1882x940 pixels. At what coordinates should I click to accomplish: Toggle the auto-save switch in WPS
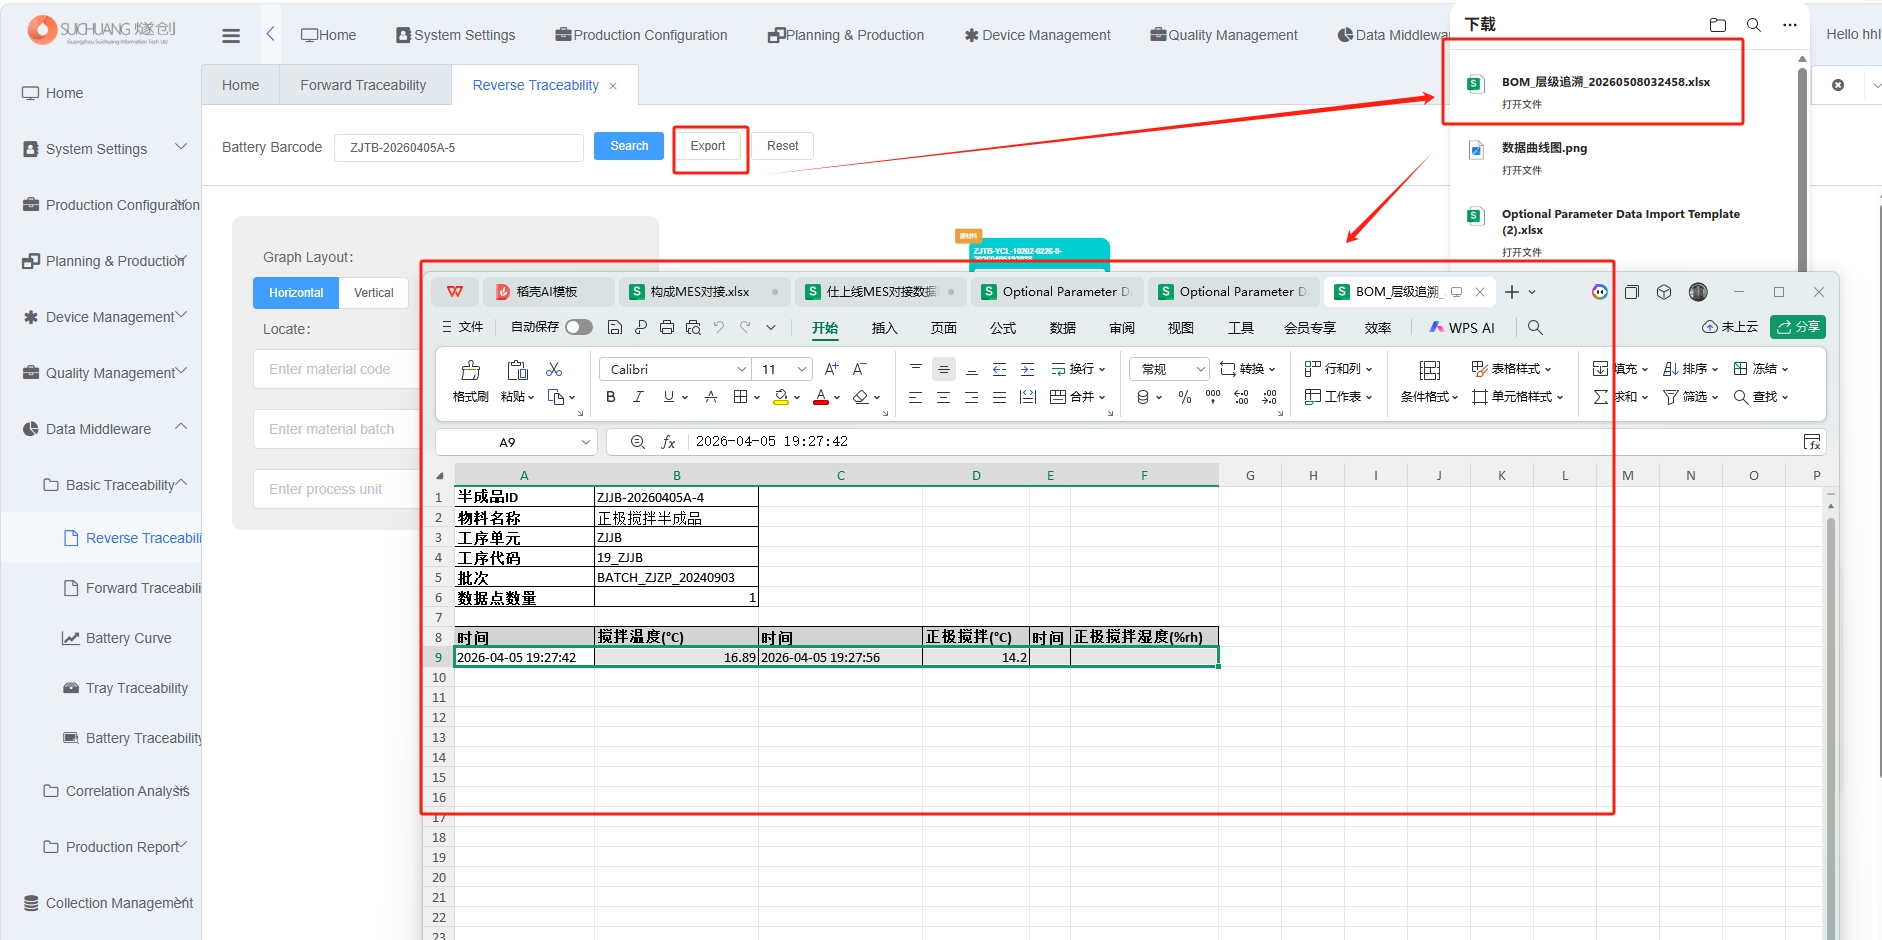(579, 327)
